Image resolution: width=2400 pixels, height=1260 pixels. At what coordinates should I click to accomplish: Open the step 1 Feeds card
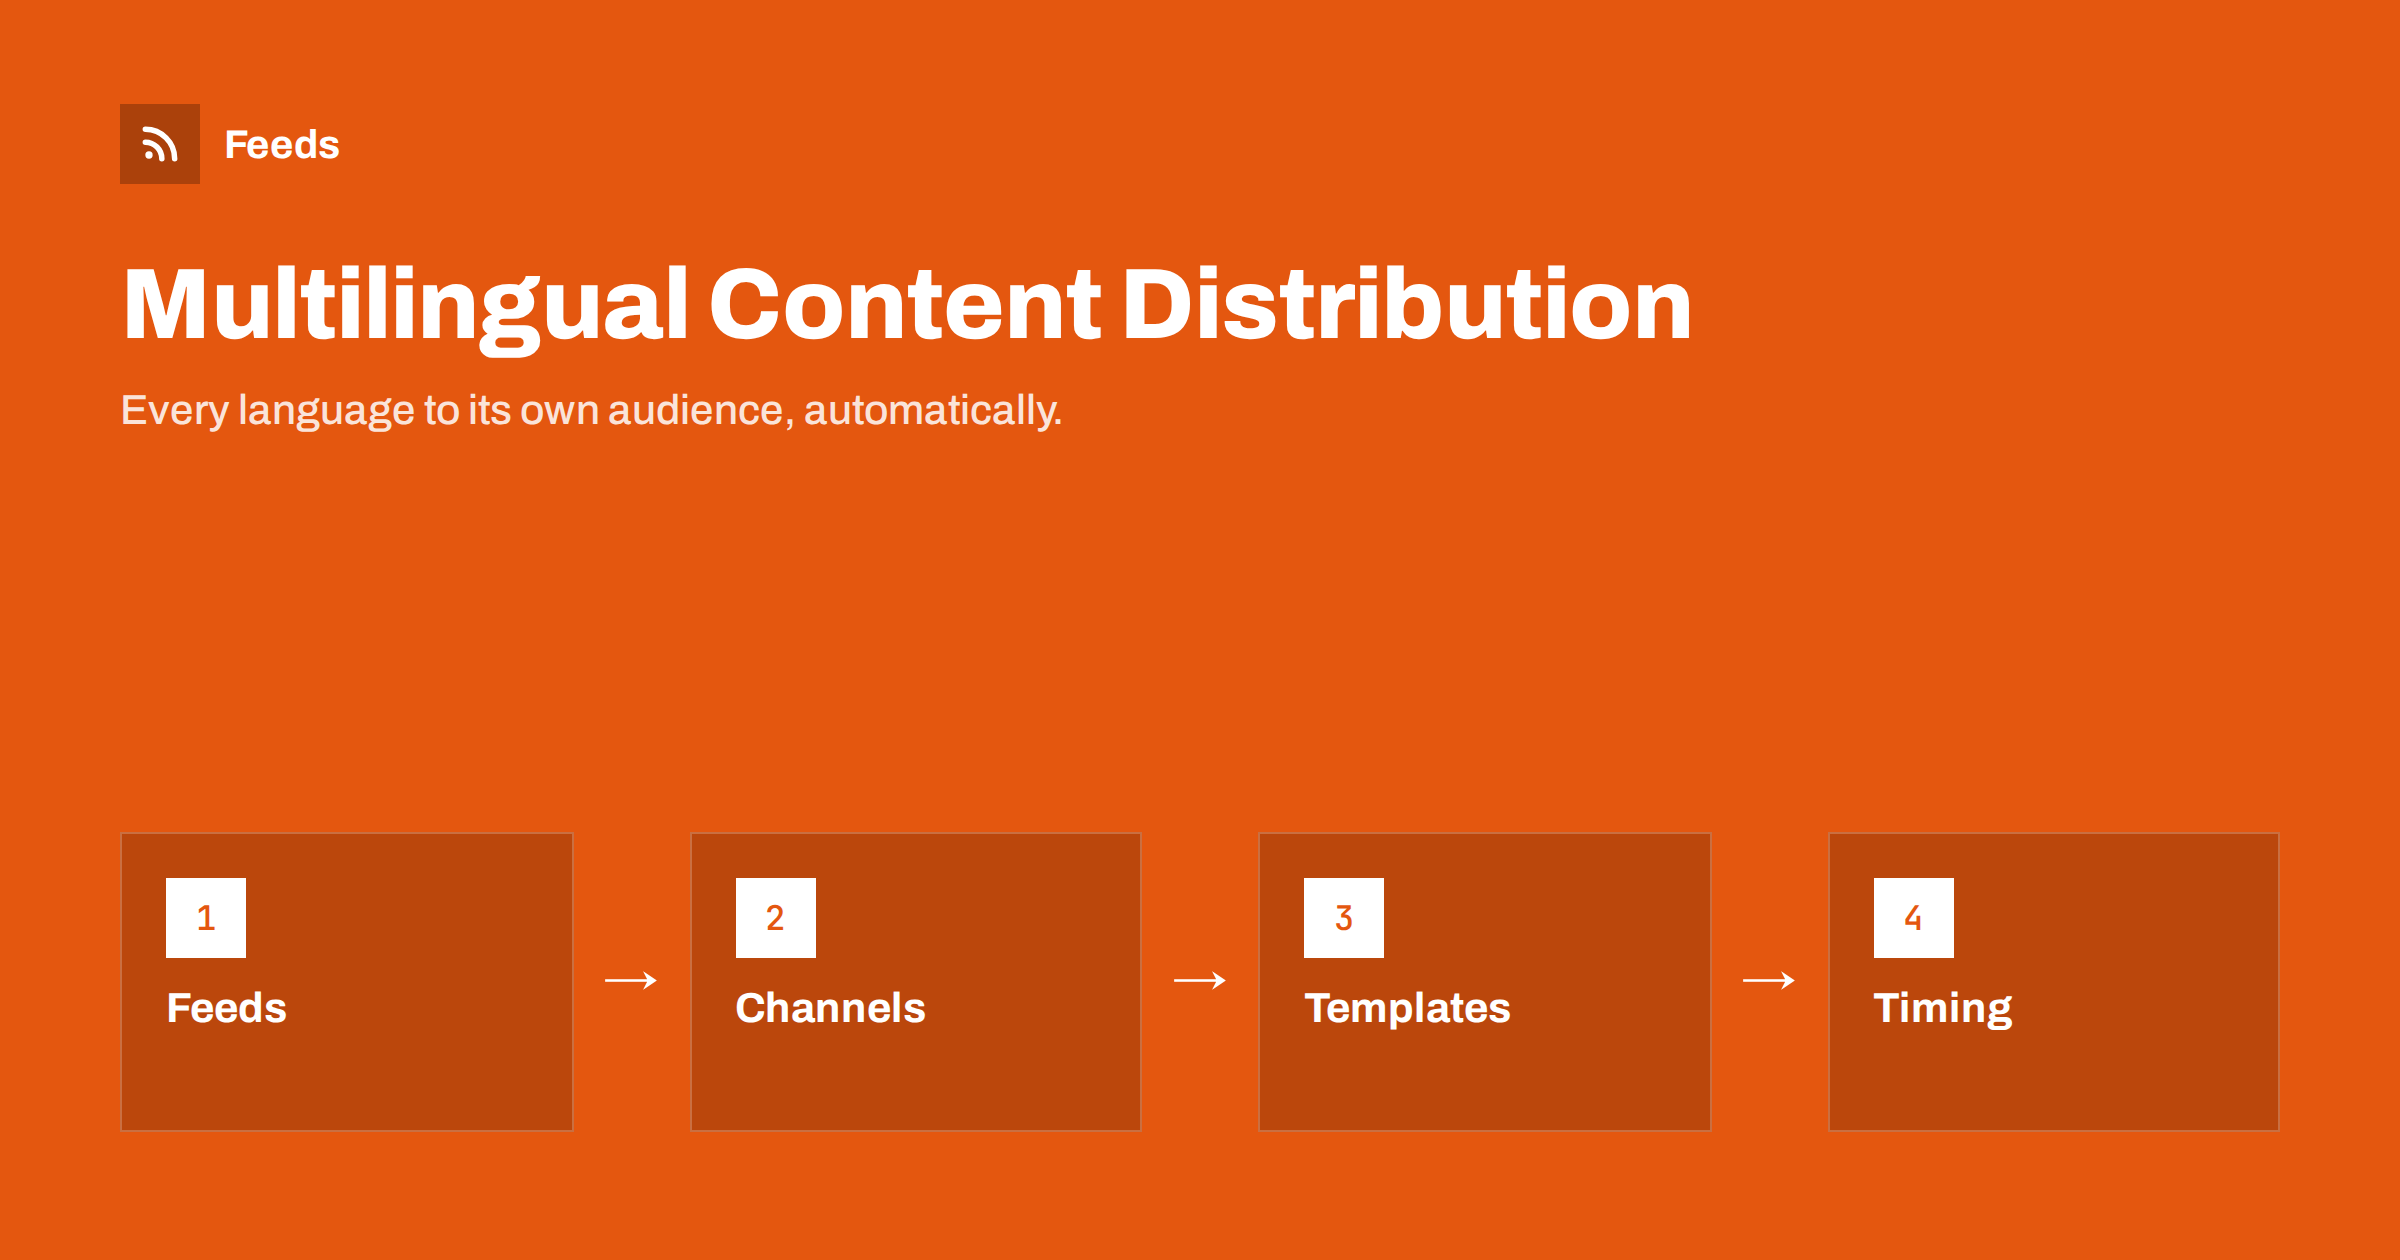347,982
